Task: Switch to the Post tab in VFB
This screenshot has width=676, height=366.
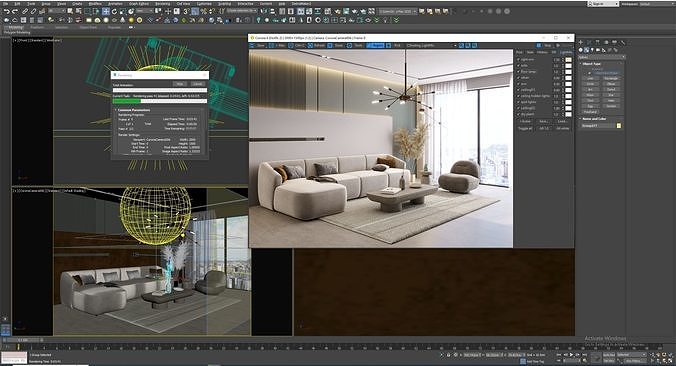Action: pyautogui.click(x=519, y=52)
